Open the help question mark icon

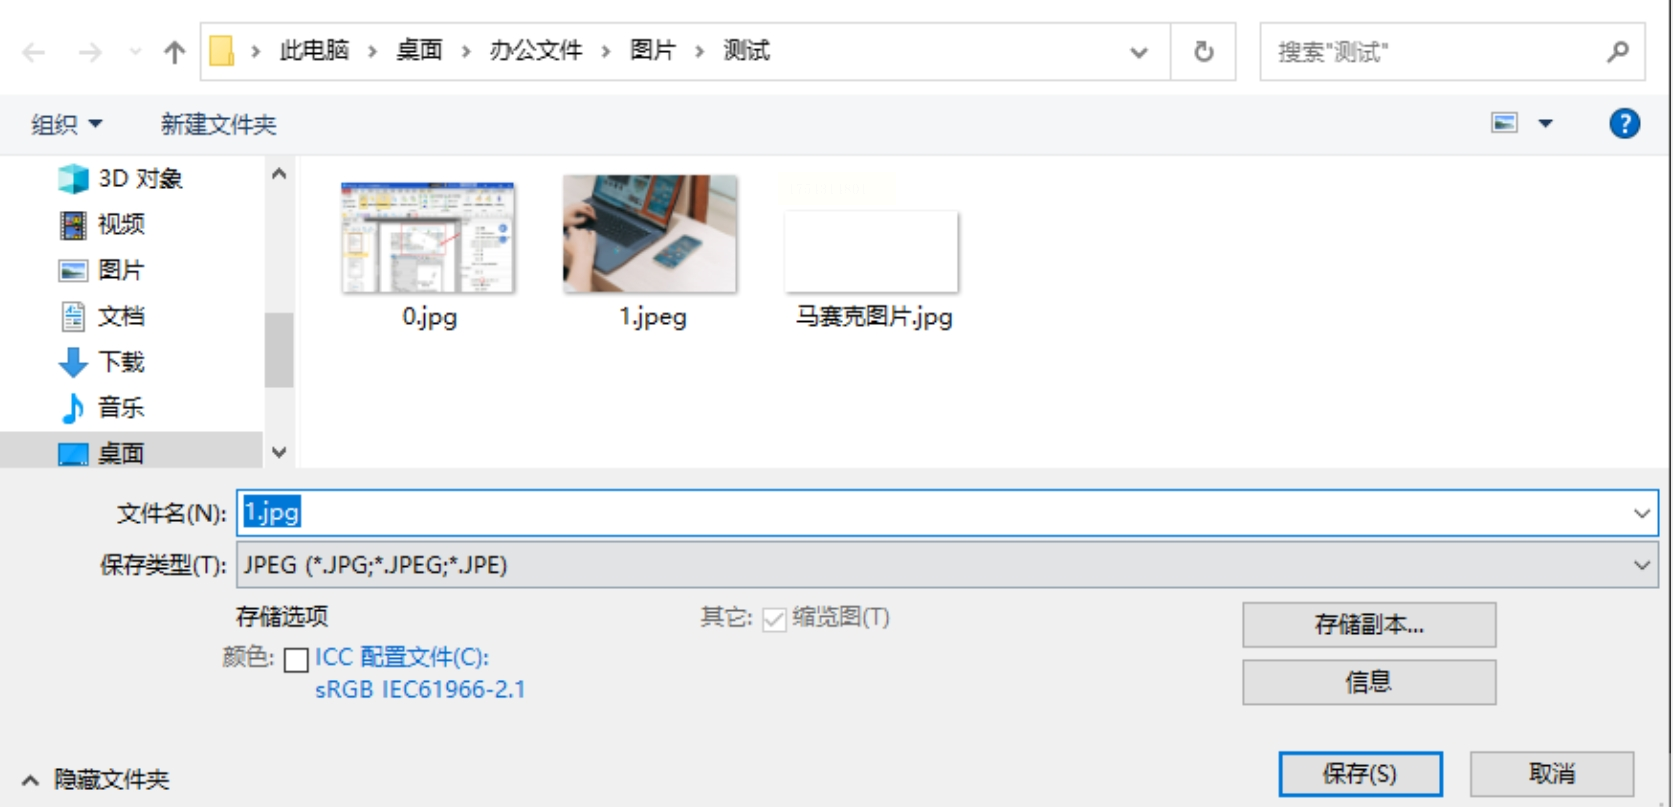click(1624, 124)
